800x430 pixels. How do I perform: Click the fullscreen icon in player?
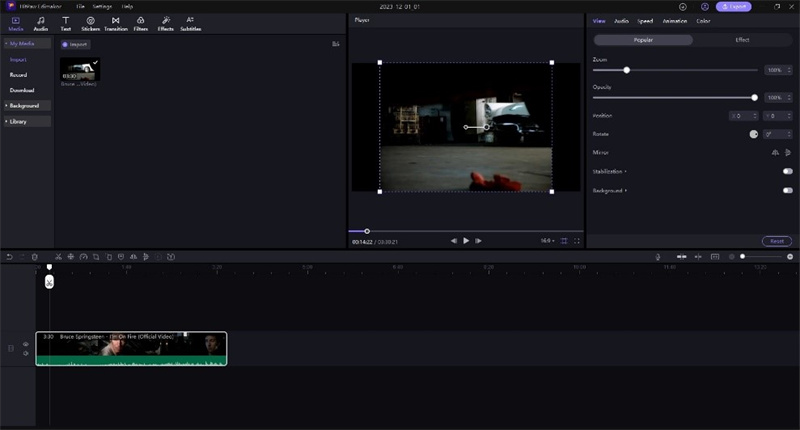(x=577, y=241)
